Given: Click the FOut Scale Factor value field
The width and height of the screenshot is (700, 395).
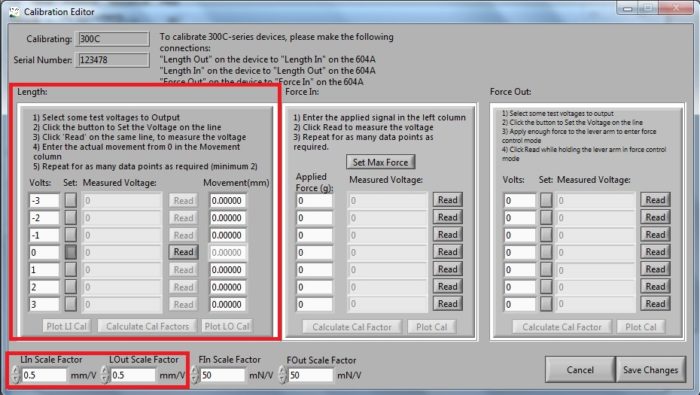Looking at the screenshot, I should click(x=311, y=375).
